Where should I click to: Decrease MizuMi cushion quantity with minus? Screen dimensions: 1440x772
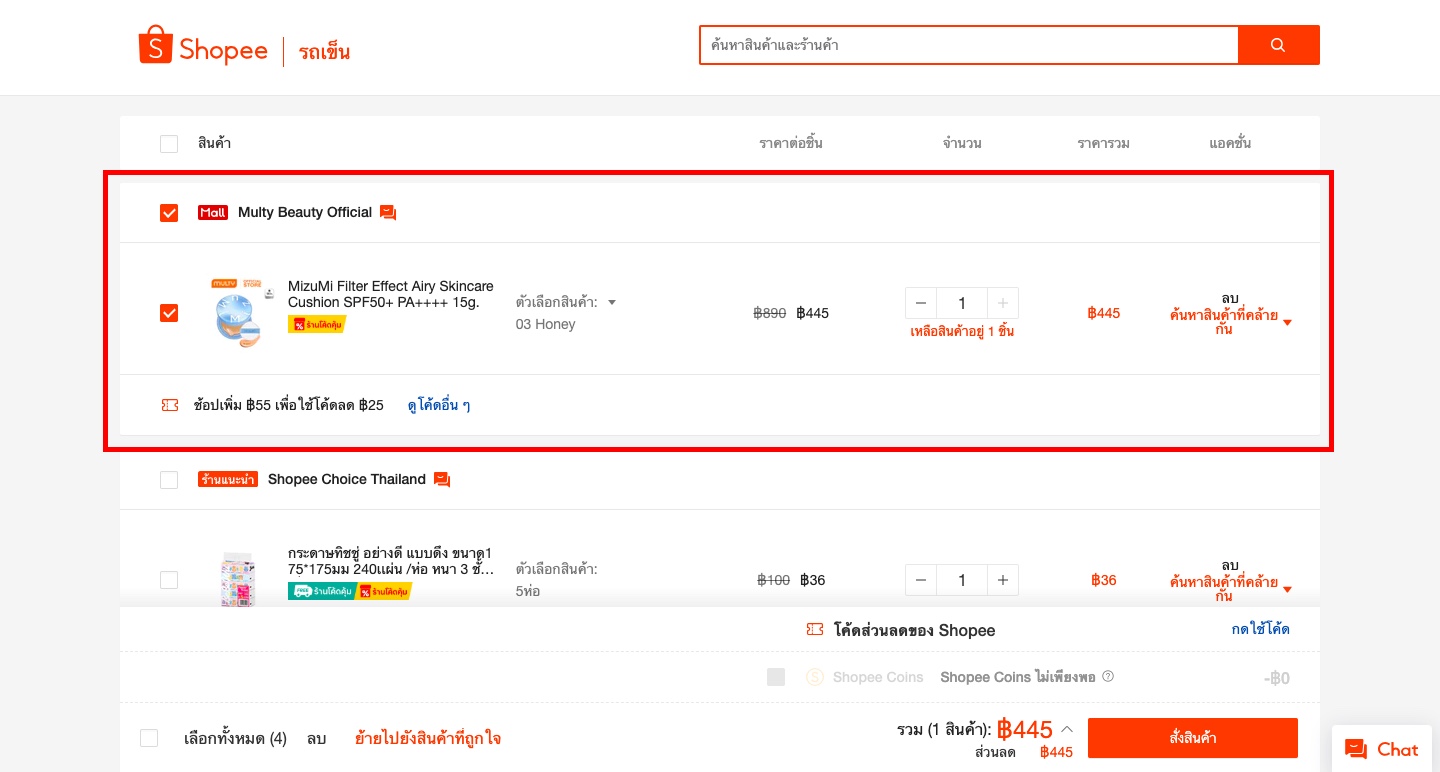pos(921,303)
